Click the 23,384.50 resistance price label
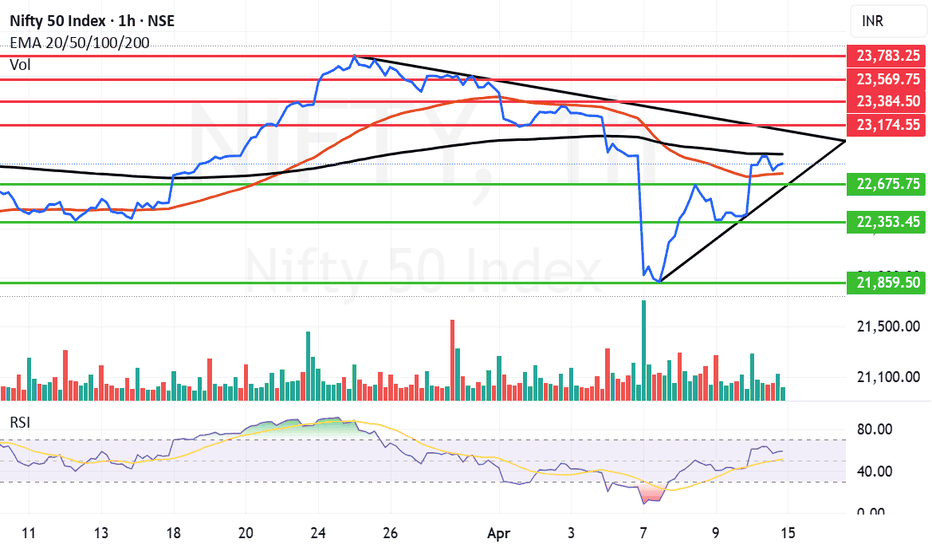This screenshot has width=932, height=550. tap(886, 101)
